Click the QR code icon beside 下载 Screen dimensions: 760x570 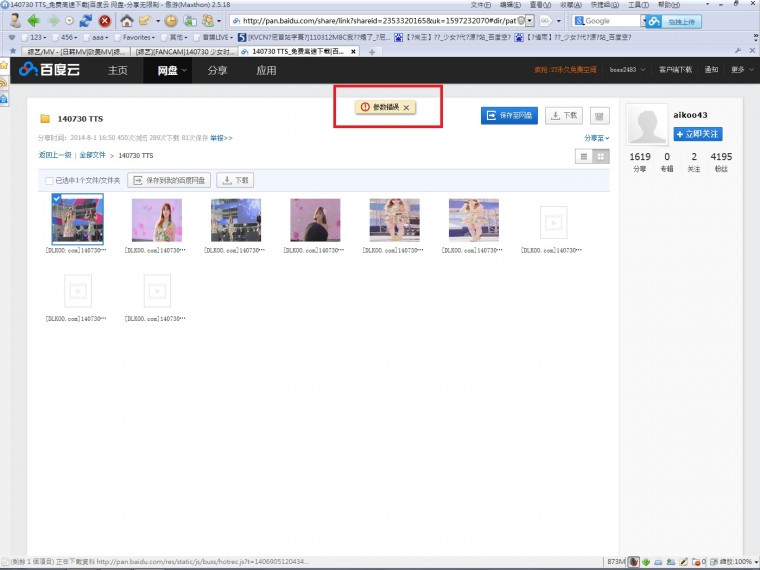[600, 116]
